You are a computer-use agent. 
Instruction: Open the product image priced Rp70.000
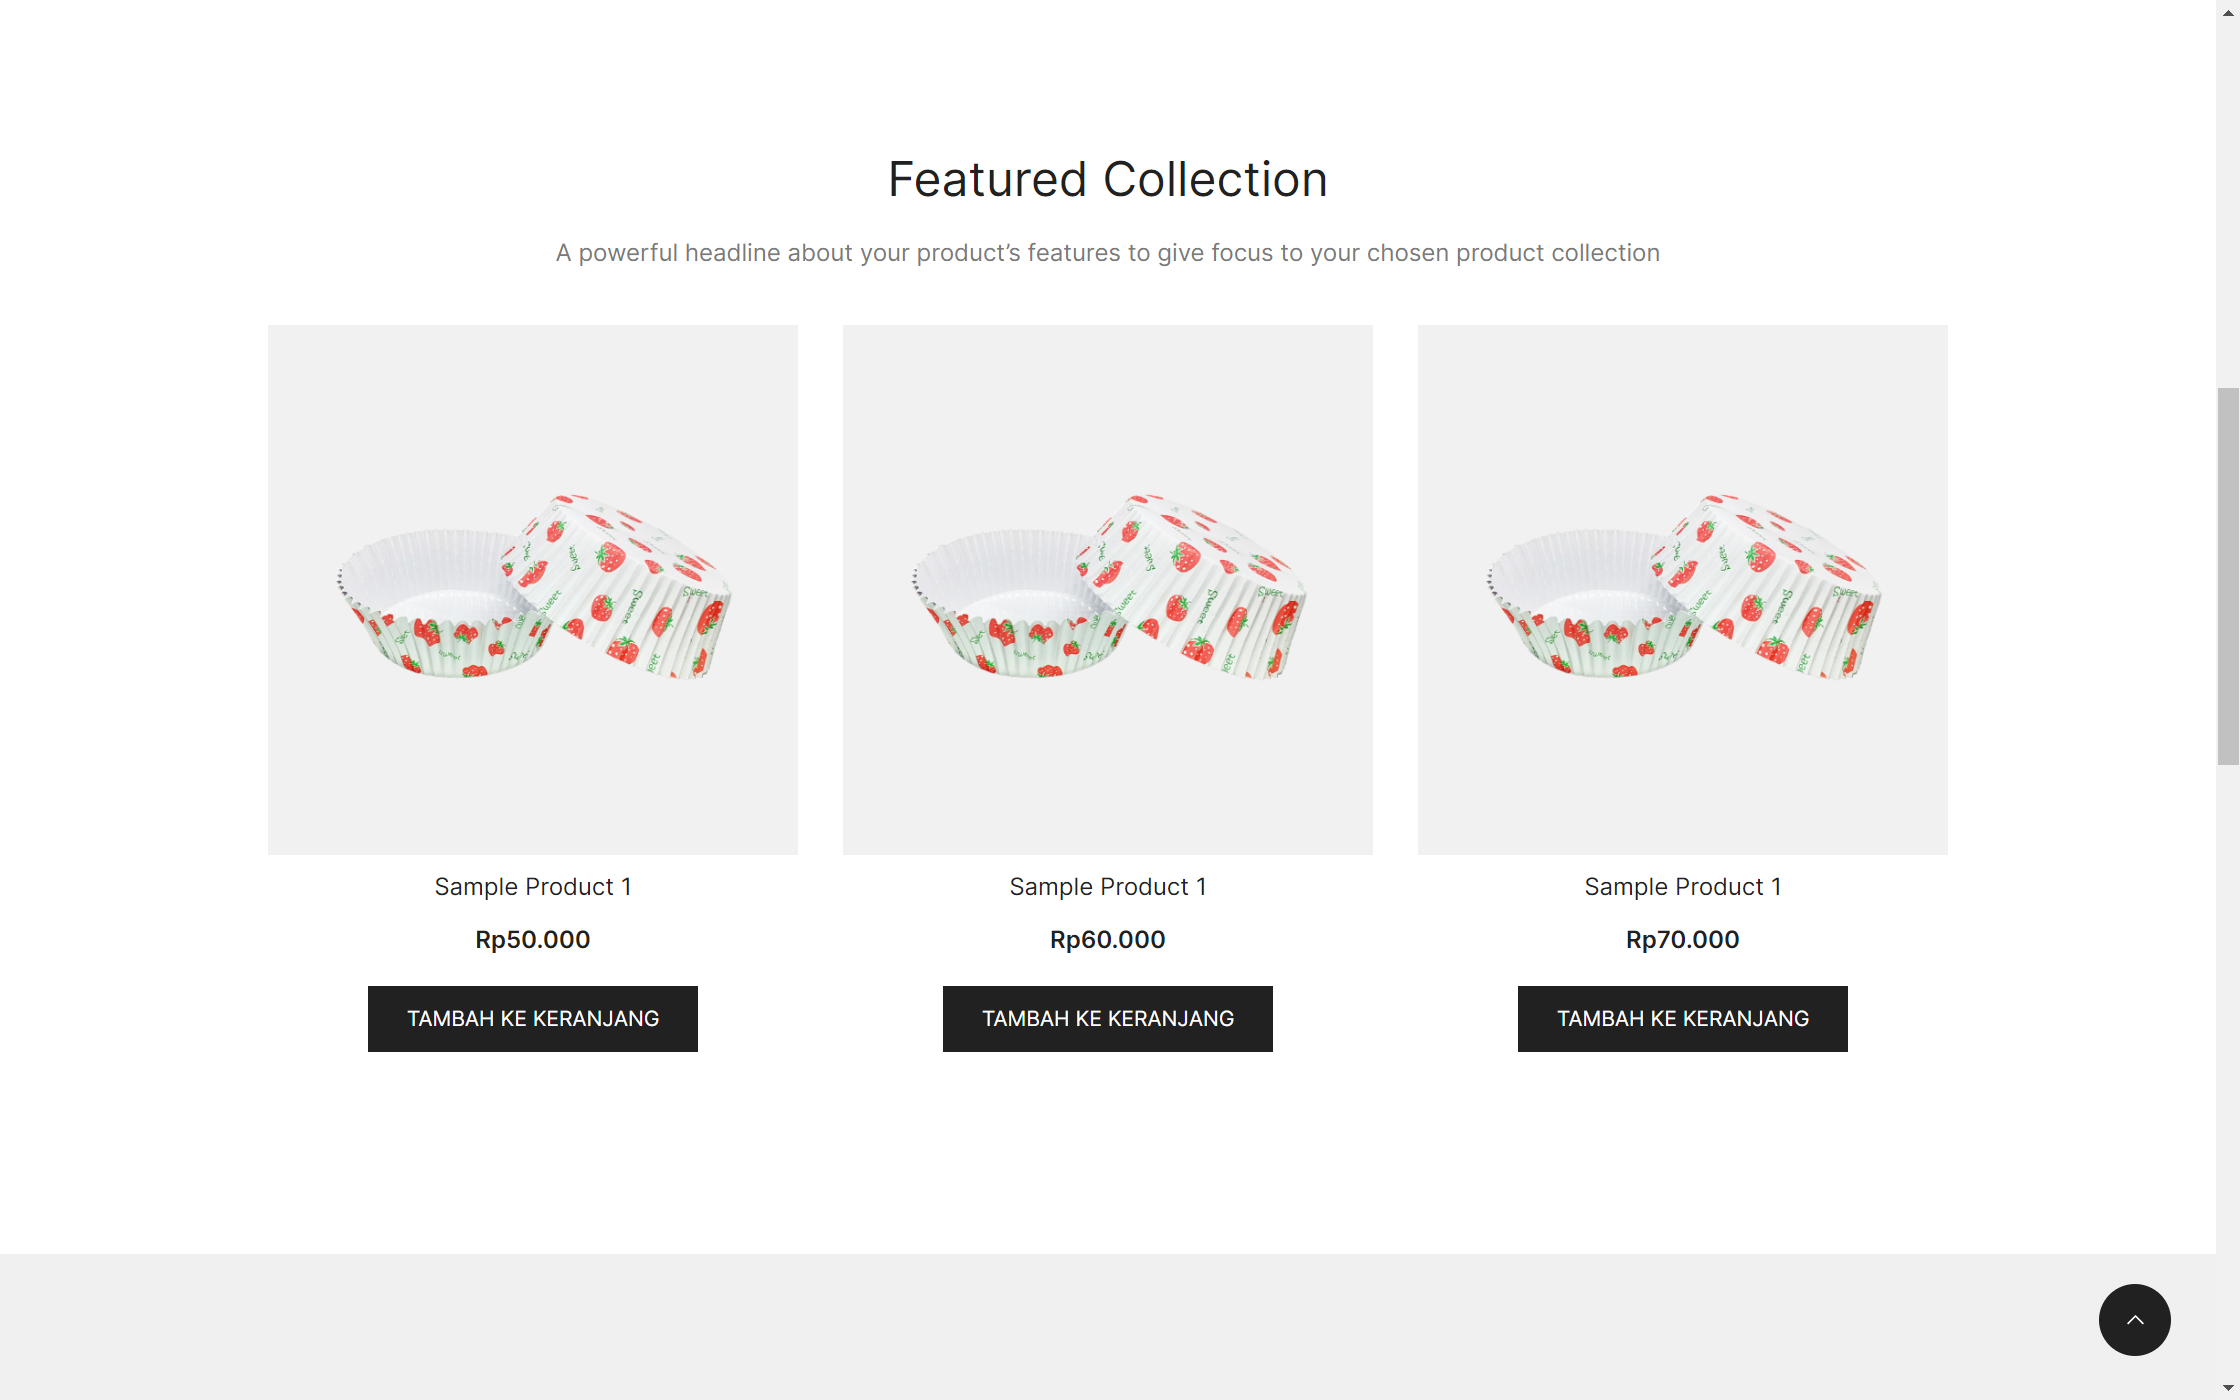click(1683, 589)
